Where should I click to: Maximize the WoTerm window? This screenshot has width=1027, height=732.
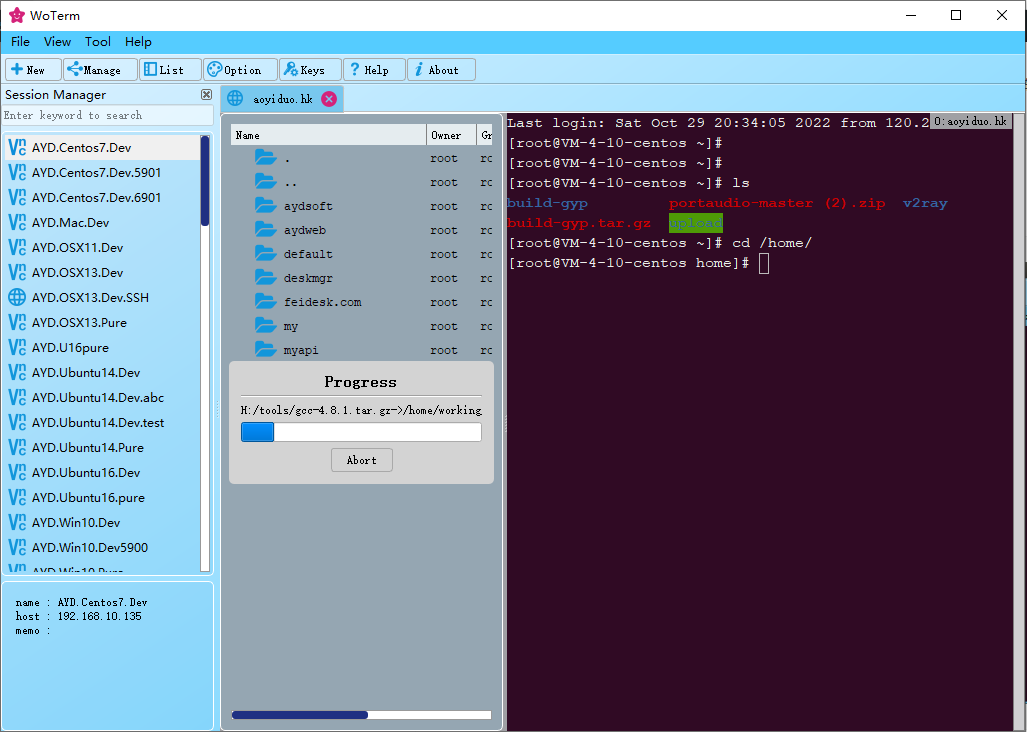tap(956, 15)
